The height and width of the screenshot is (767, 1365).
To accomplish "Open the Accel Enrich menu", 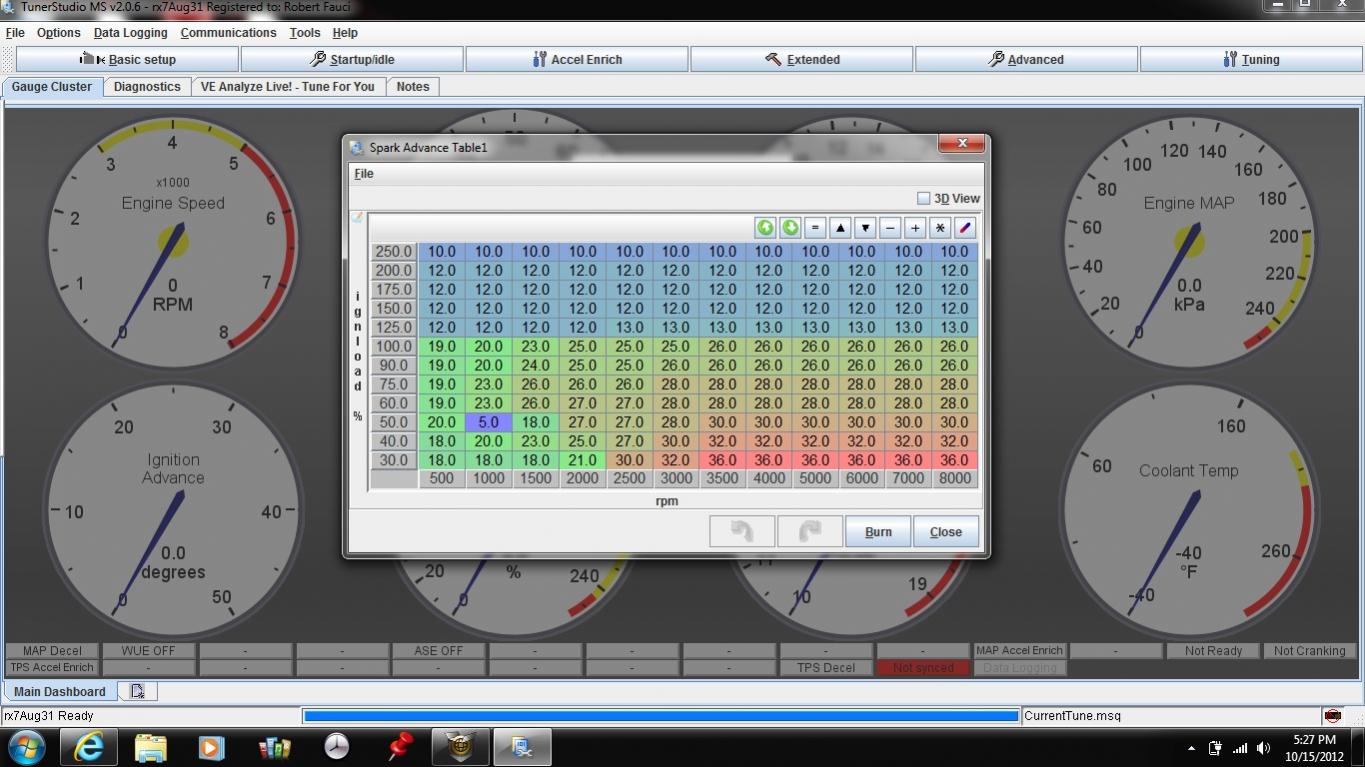I will (577, 59).
